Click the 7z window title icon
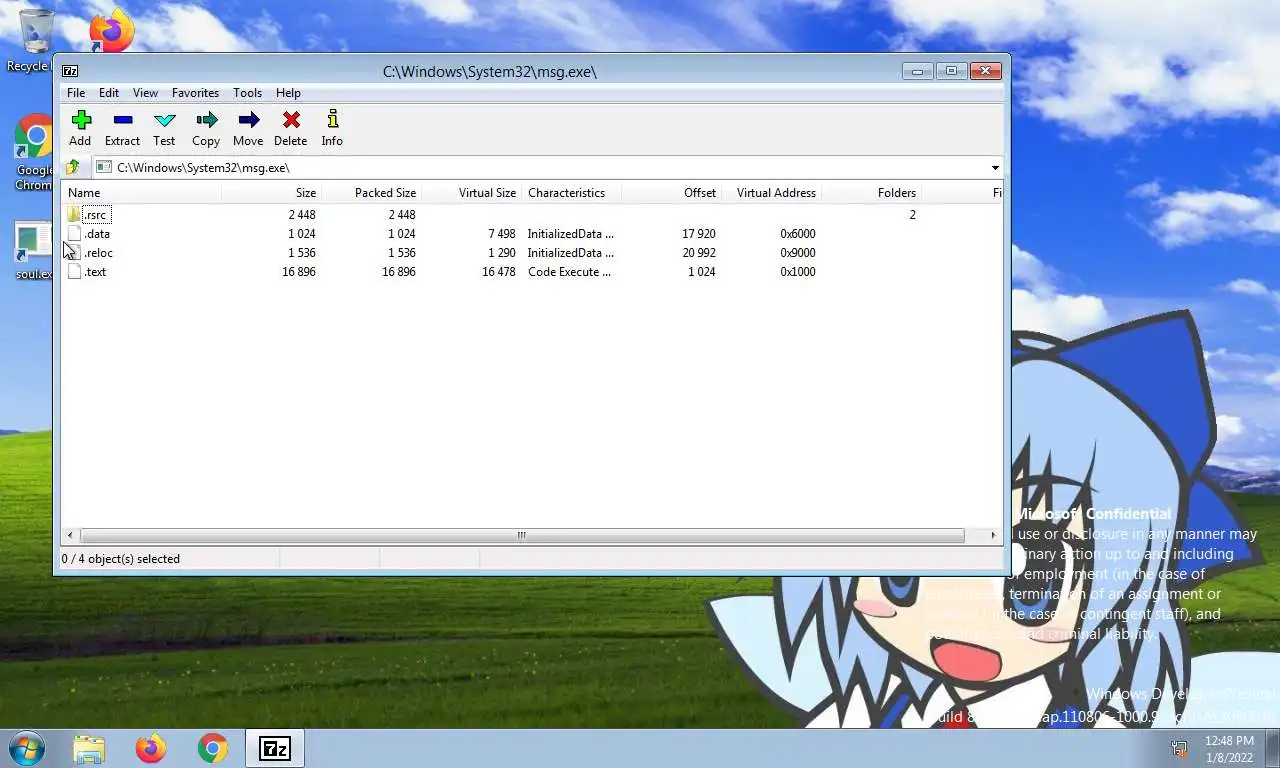This screenshot has width=1280, height=768. tap(70, 71)
